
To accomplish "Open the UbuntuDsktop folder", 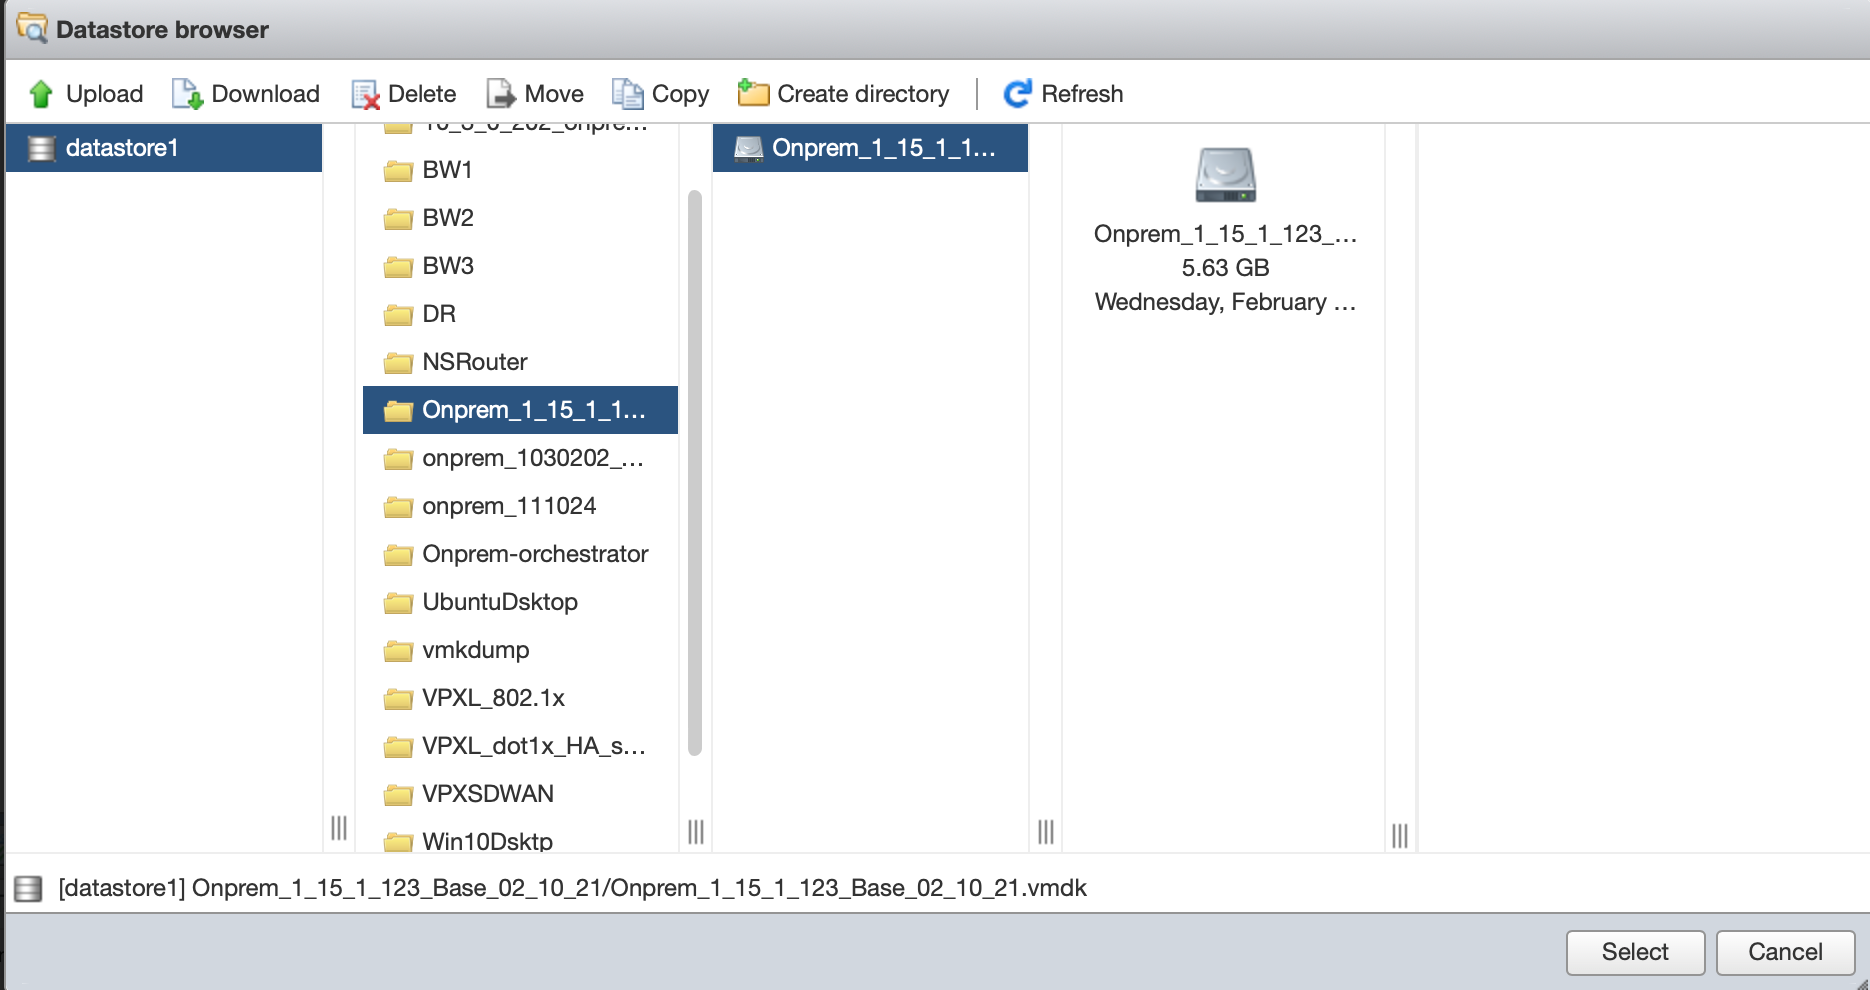I will coord(520,602).
